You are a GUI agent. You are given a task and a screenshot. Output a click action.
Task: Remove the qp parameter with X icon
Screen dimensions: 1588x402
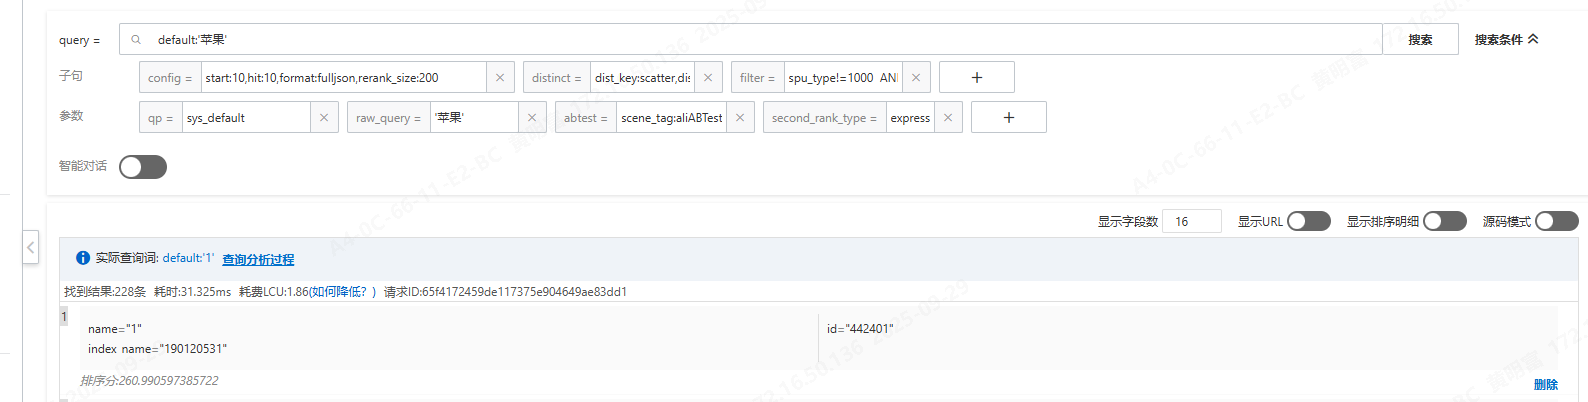(324, 118)
